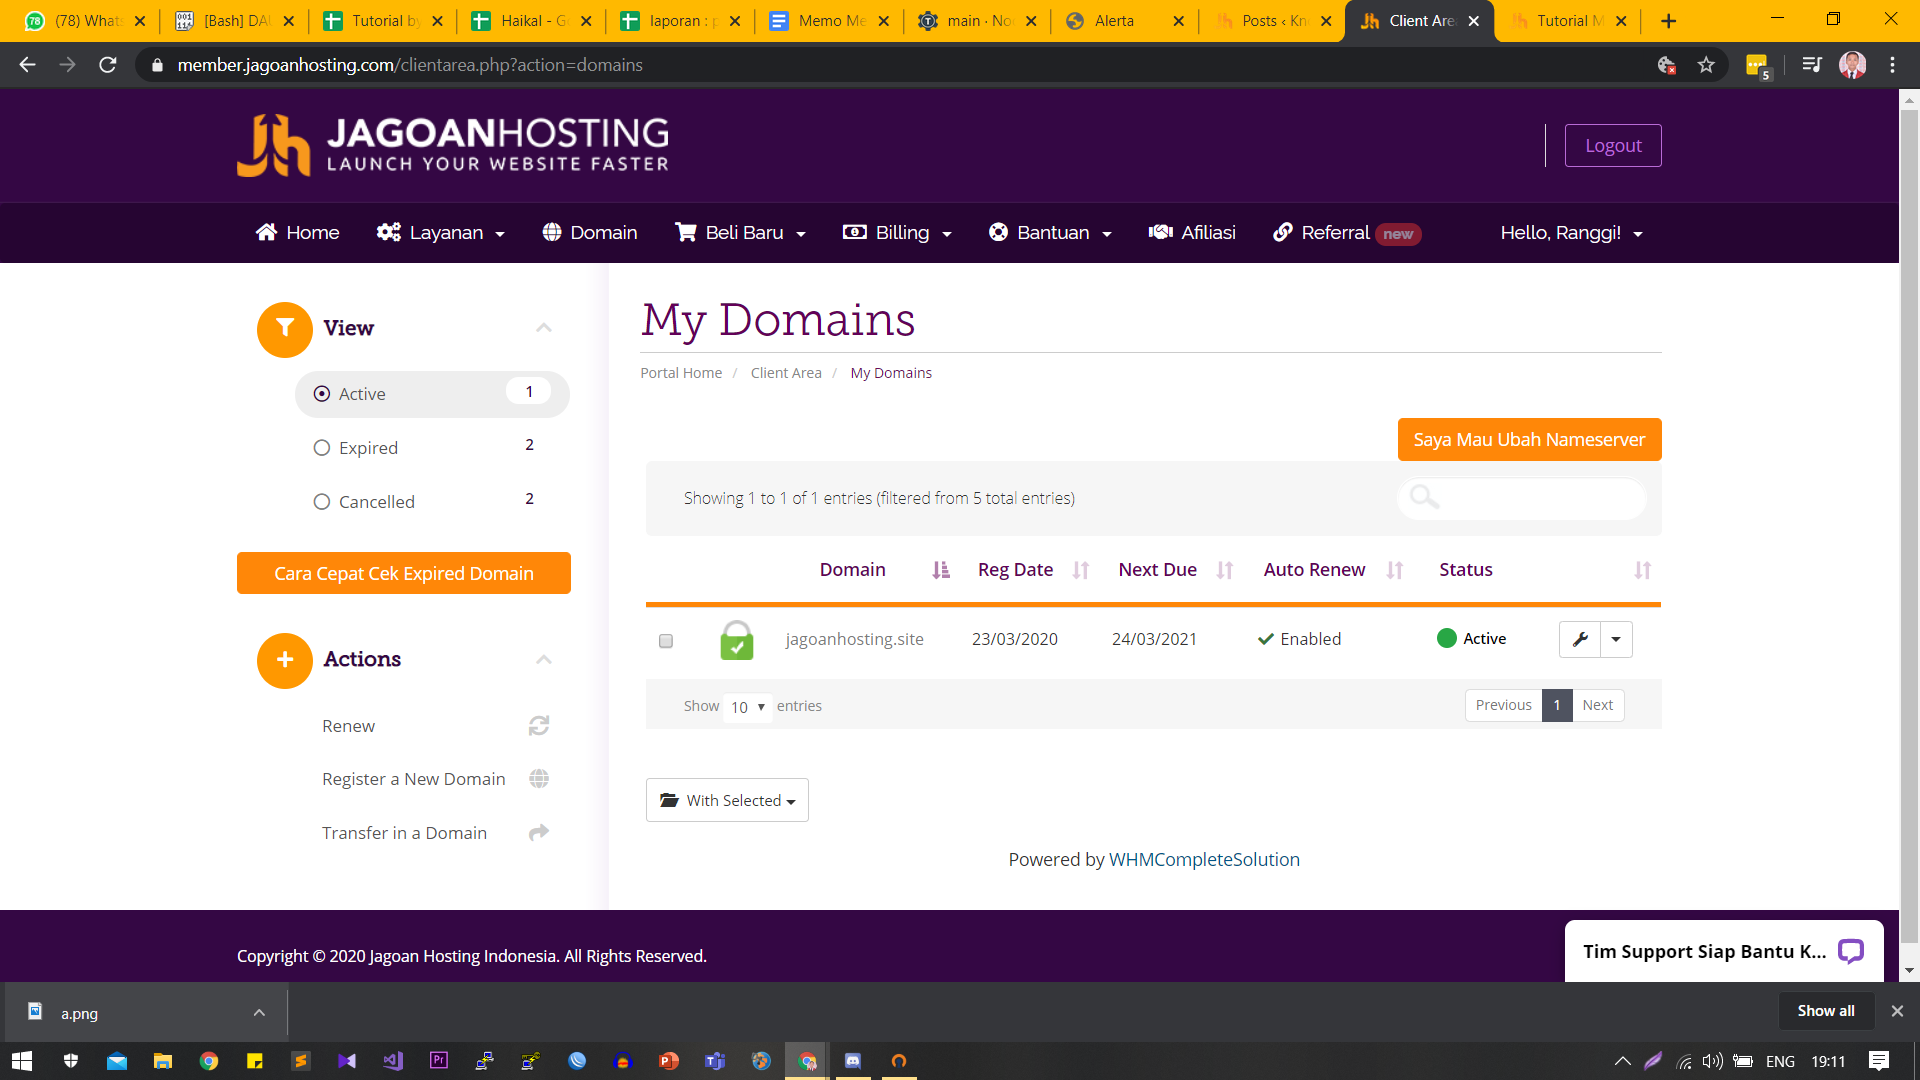Screen dimensions: 1920x1080
Task: Select the Expired filter radio button
Action: pyautogui.click(x=322, y=448)
